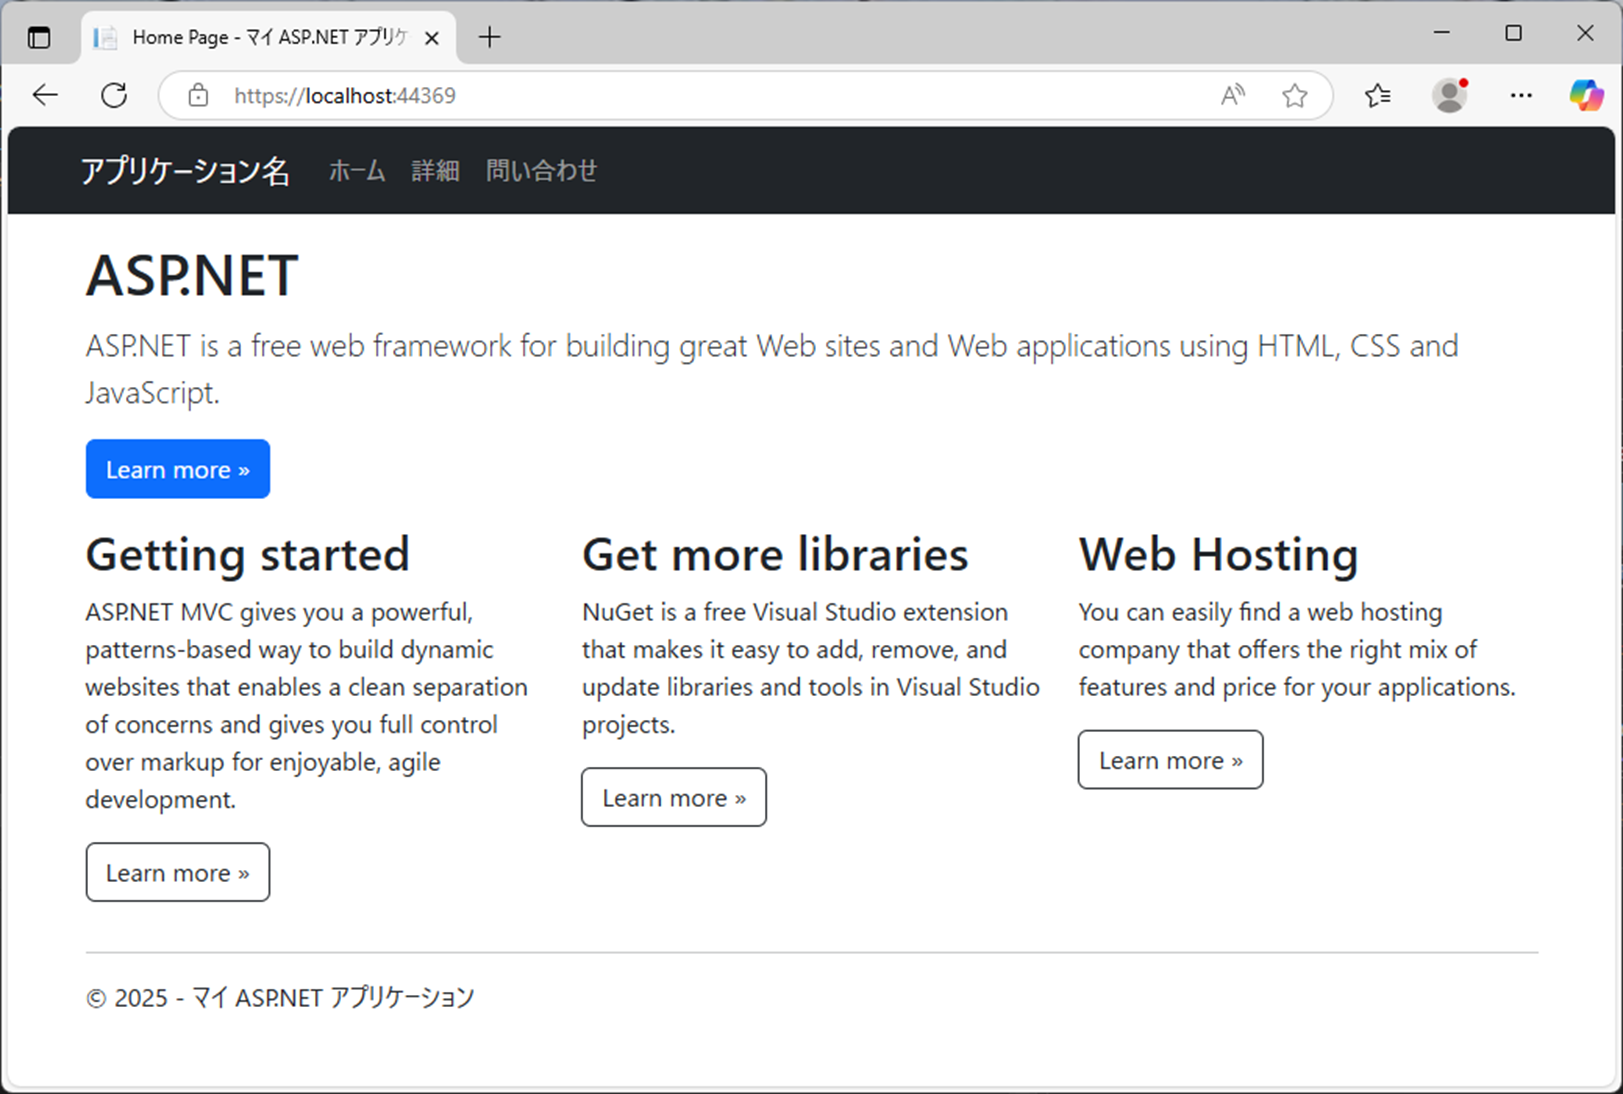Open Learn more under Getting started
The width and height of the screenshot is (1623, 1094).
click(177, 872)
